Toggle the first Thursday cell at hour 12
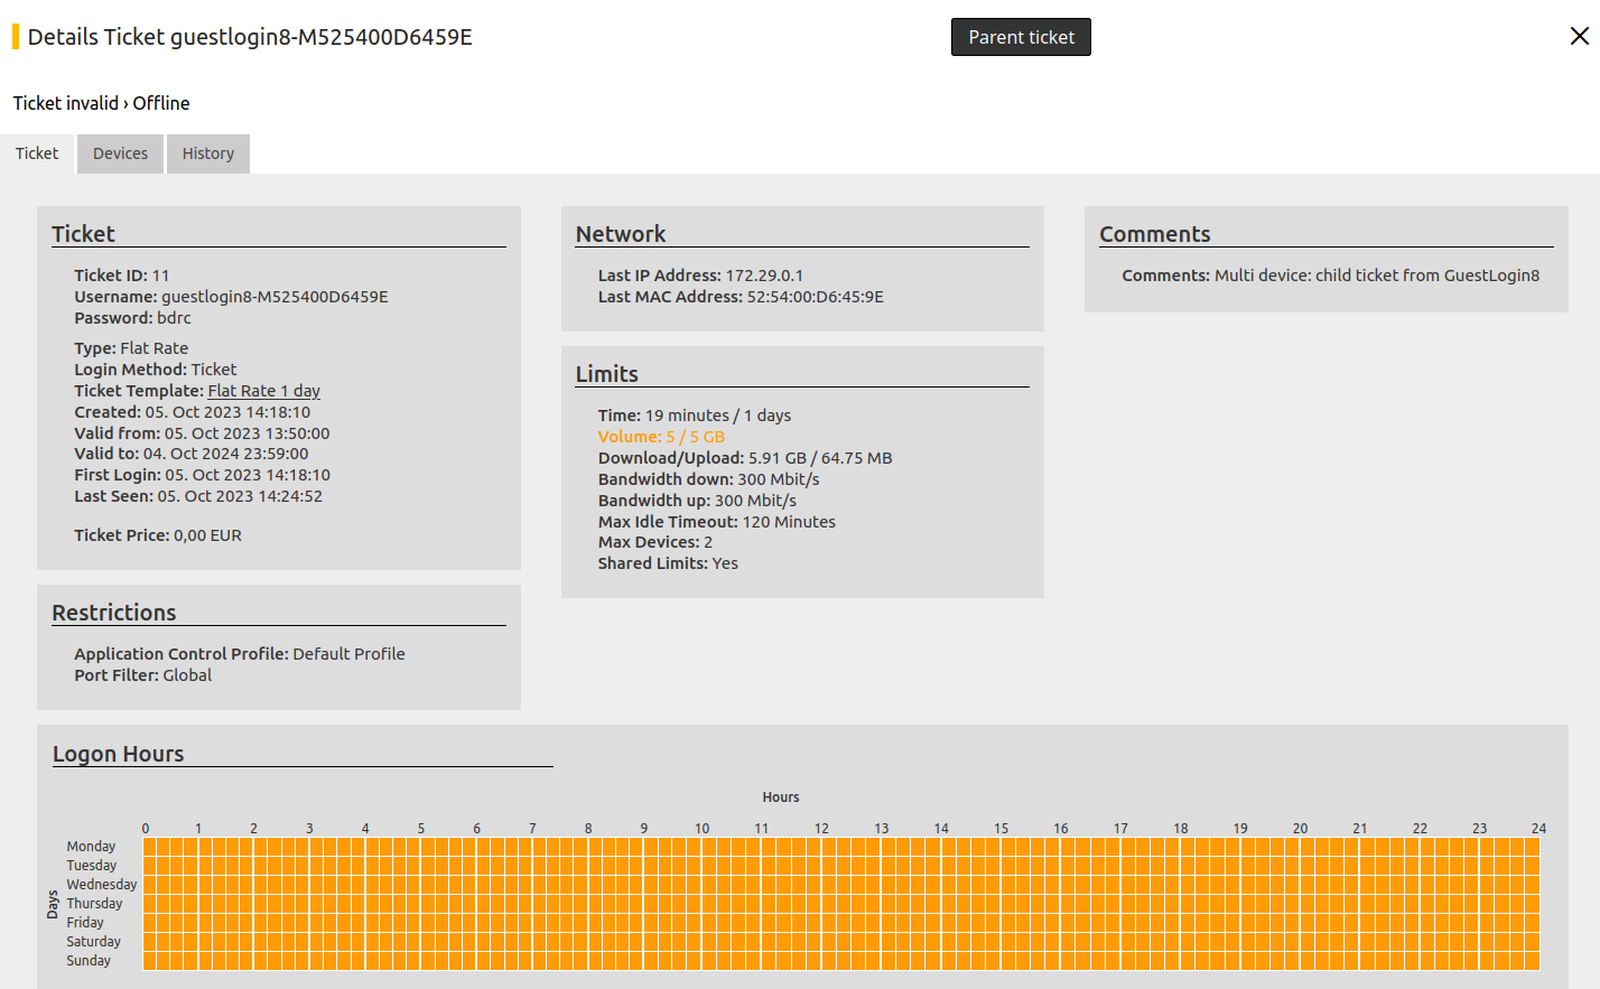Viewport: 1600px width, 989px height. pos(828,904)
